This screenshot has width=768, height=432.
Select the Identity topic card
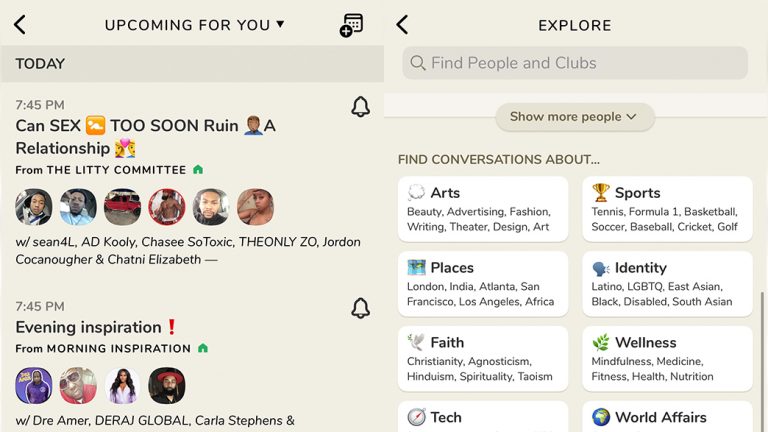(667, 284)
